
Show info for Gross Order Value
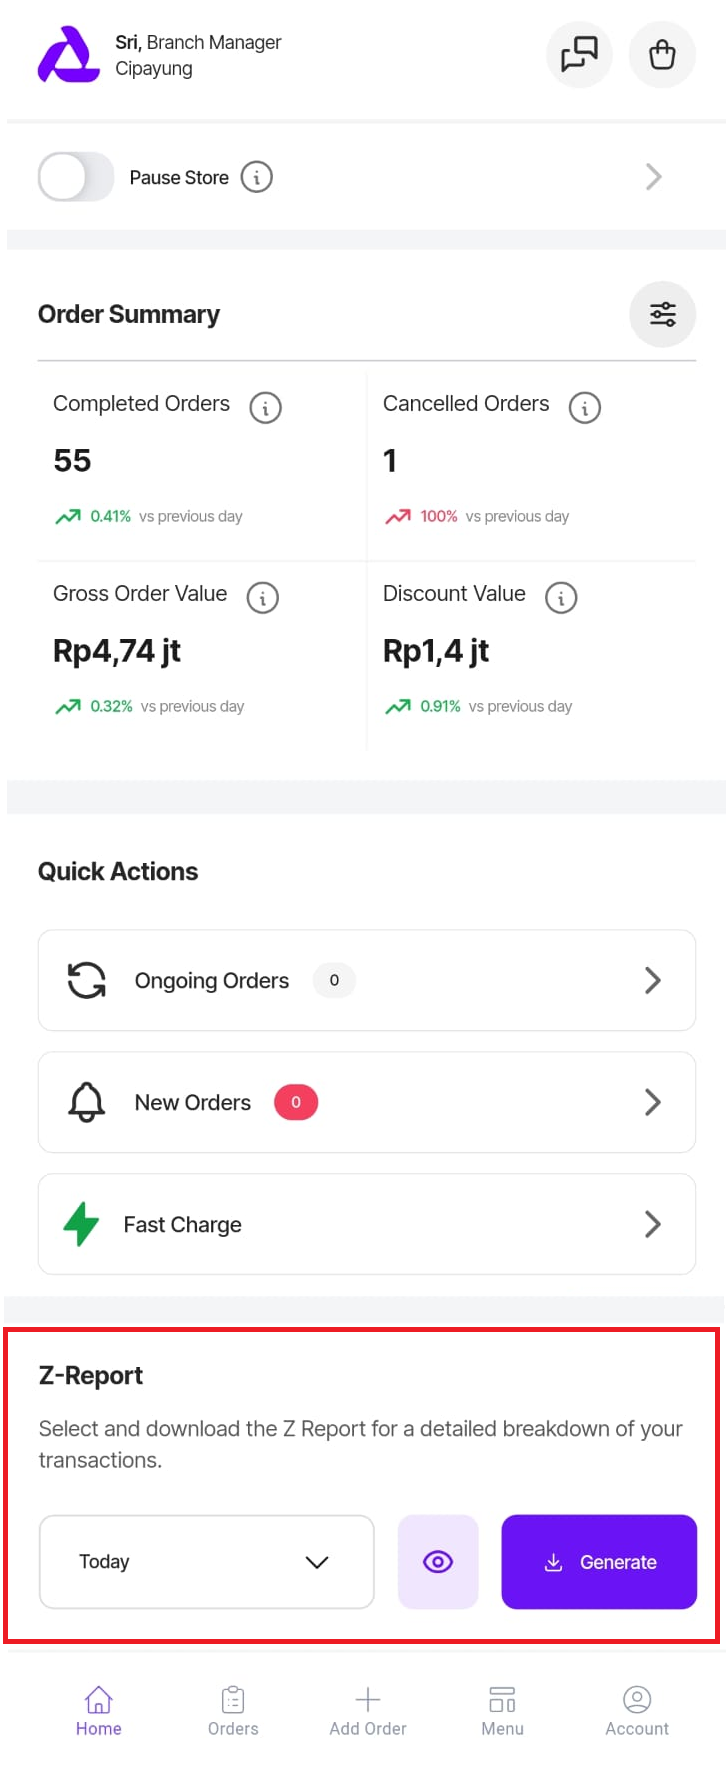tap(263, 597)
